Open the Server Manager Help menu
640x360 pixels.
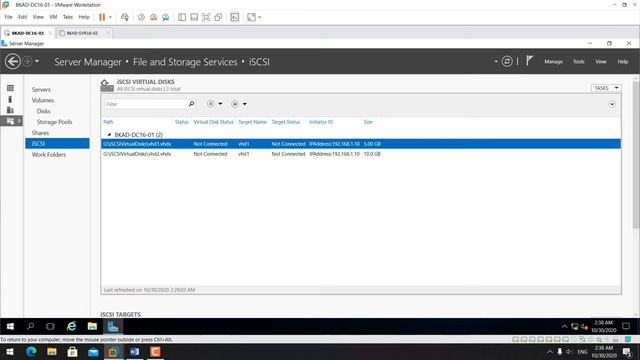622,62
